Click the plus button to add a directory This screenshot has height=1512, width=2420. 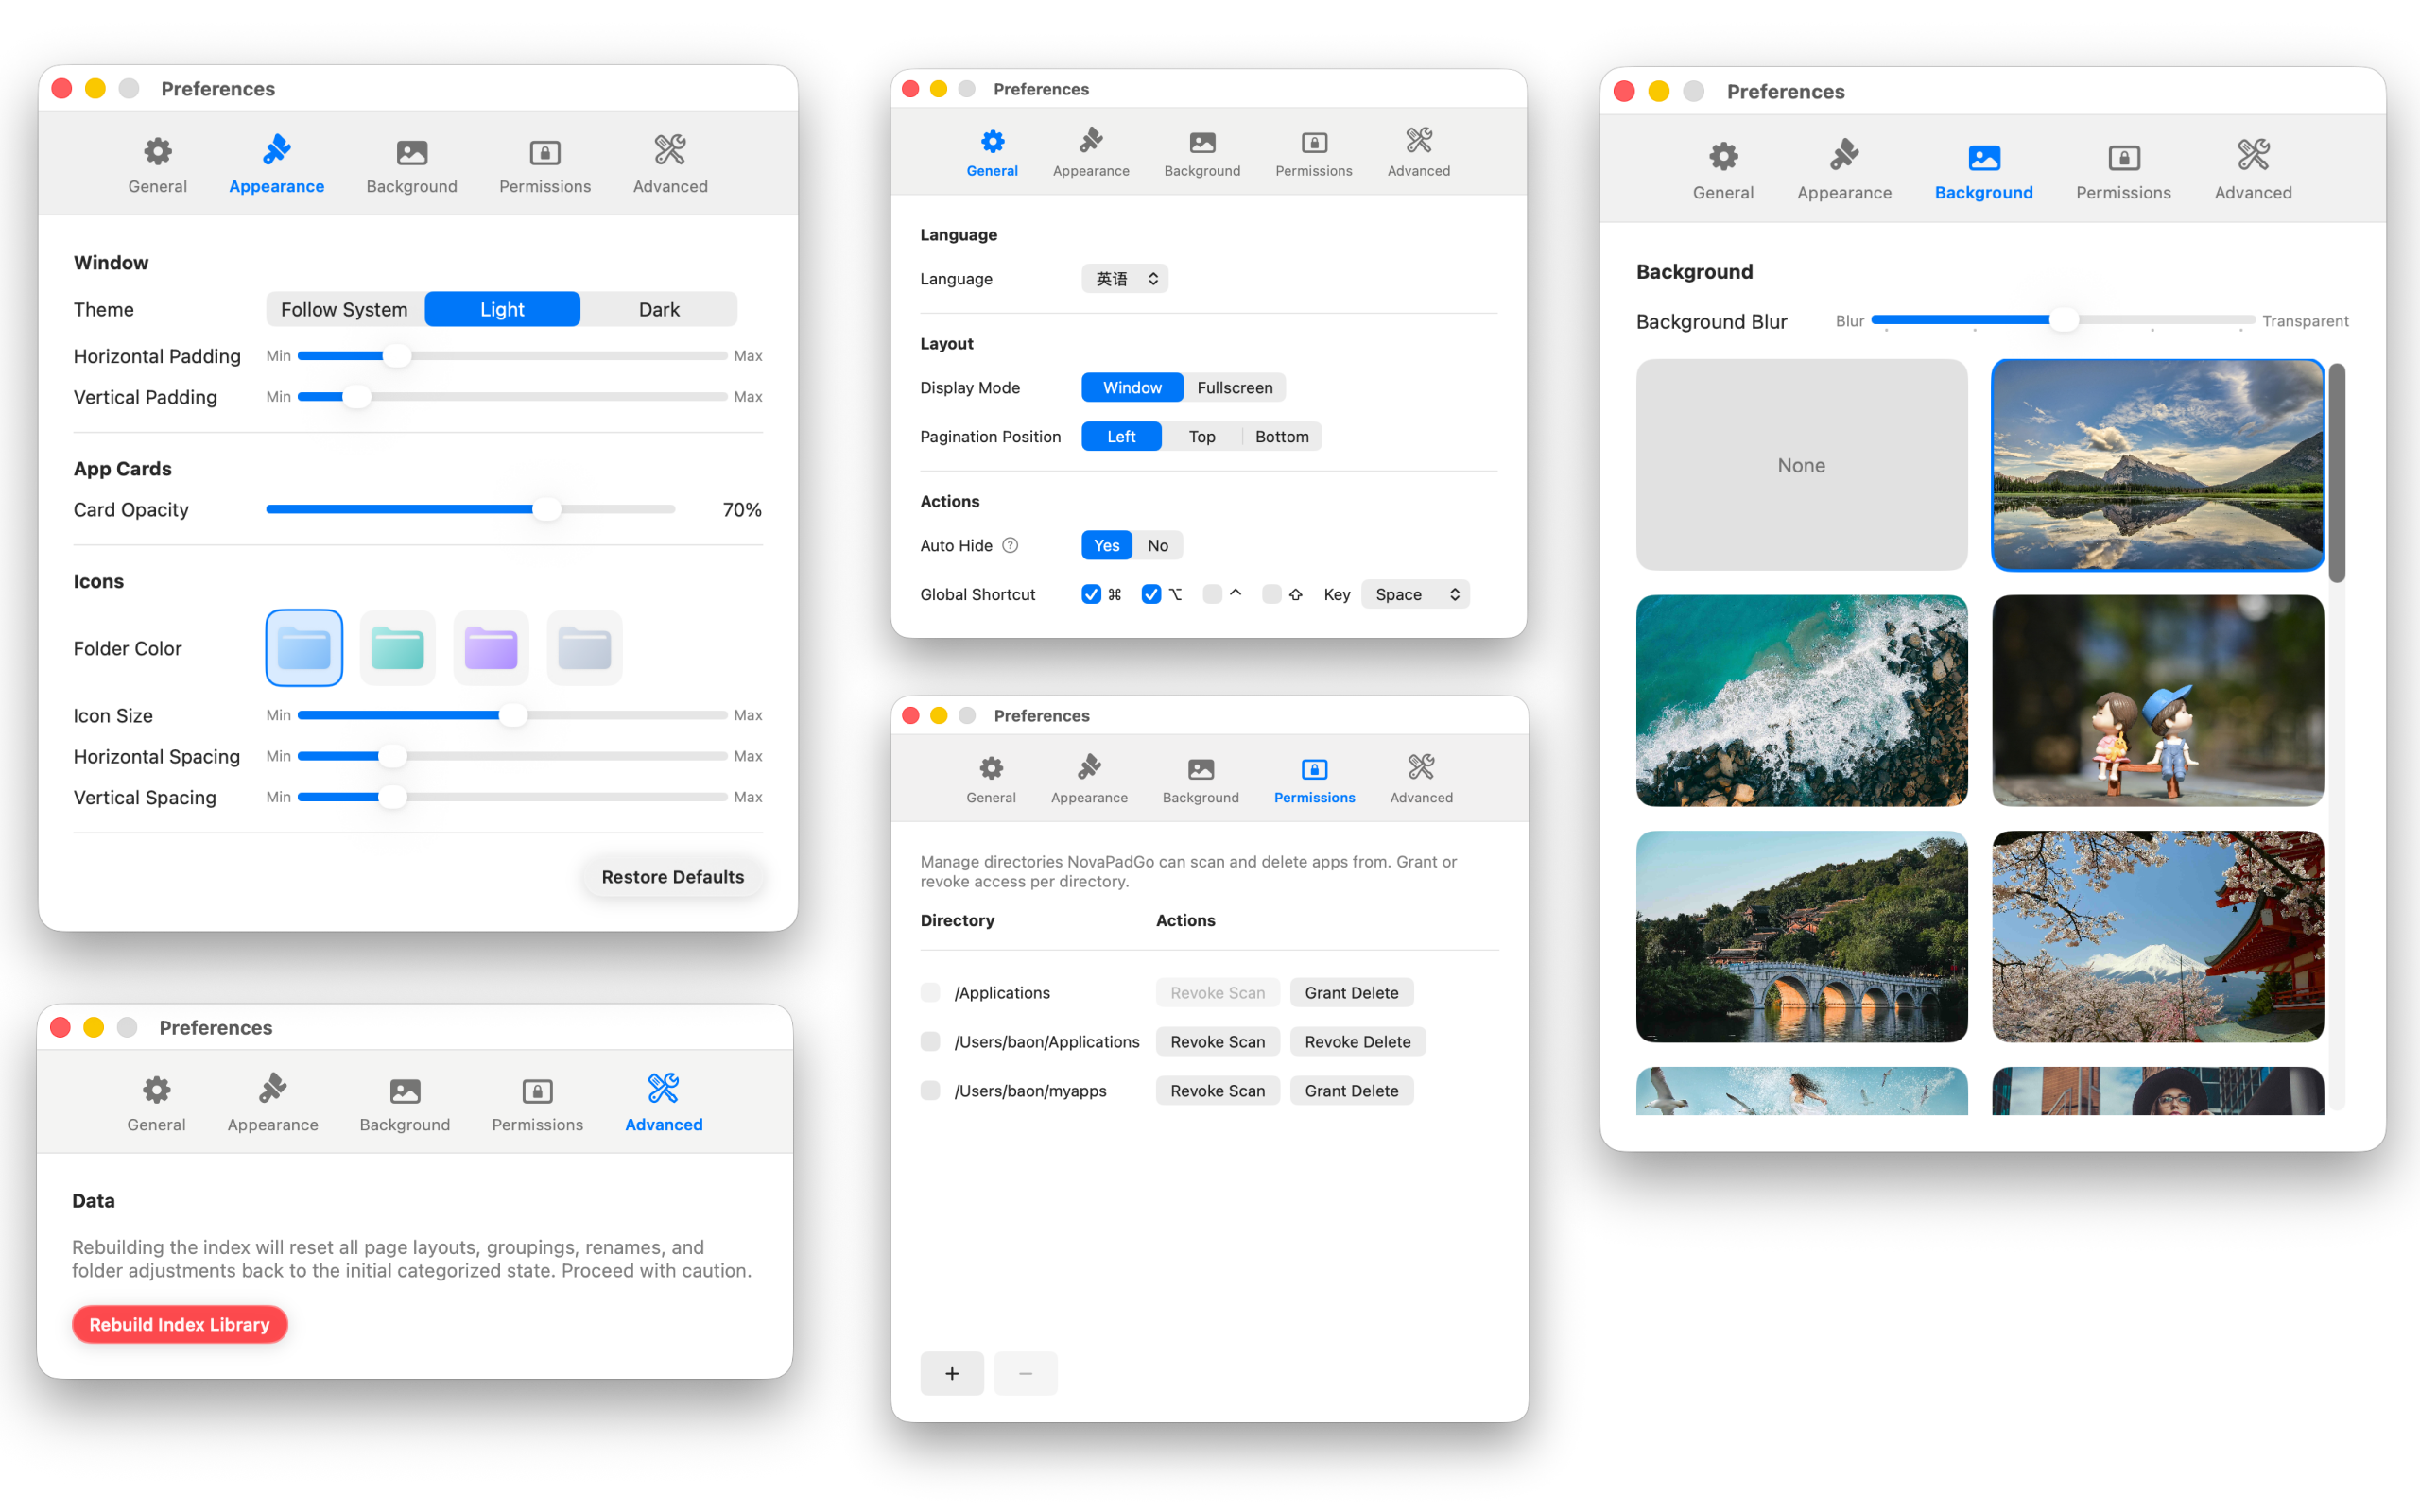coord(951,1373)
